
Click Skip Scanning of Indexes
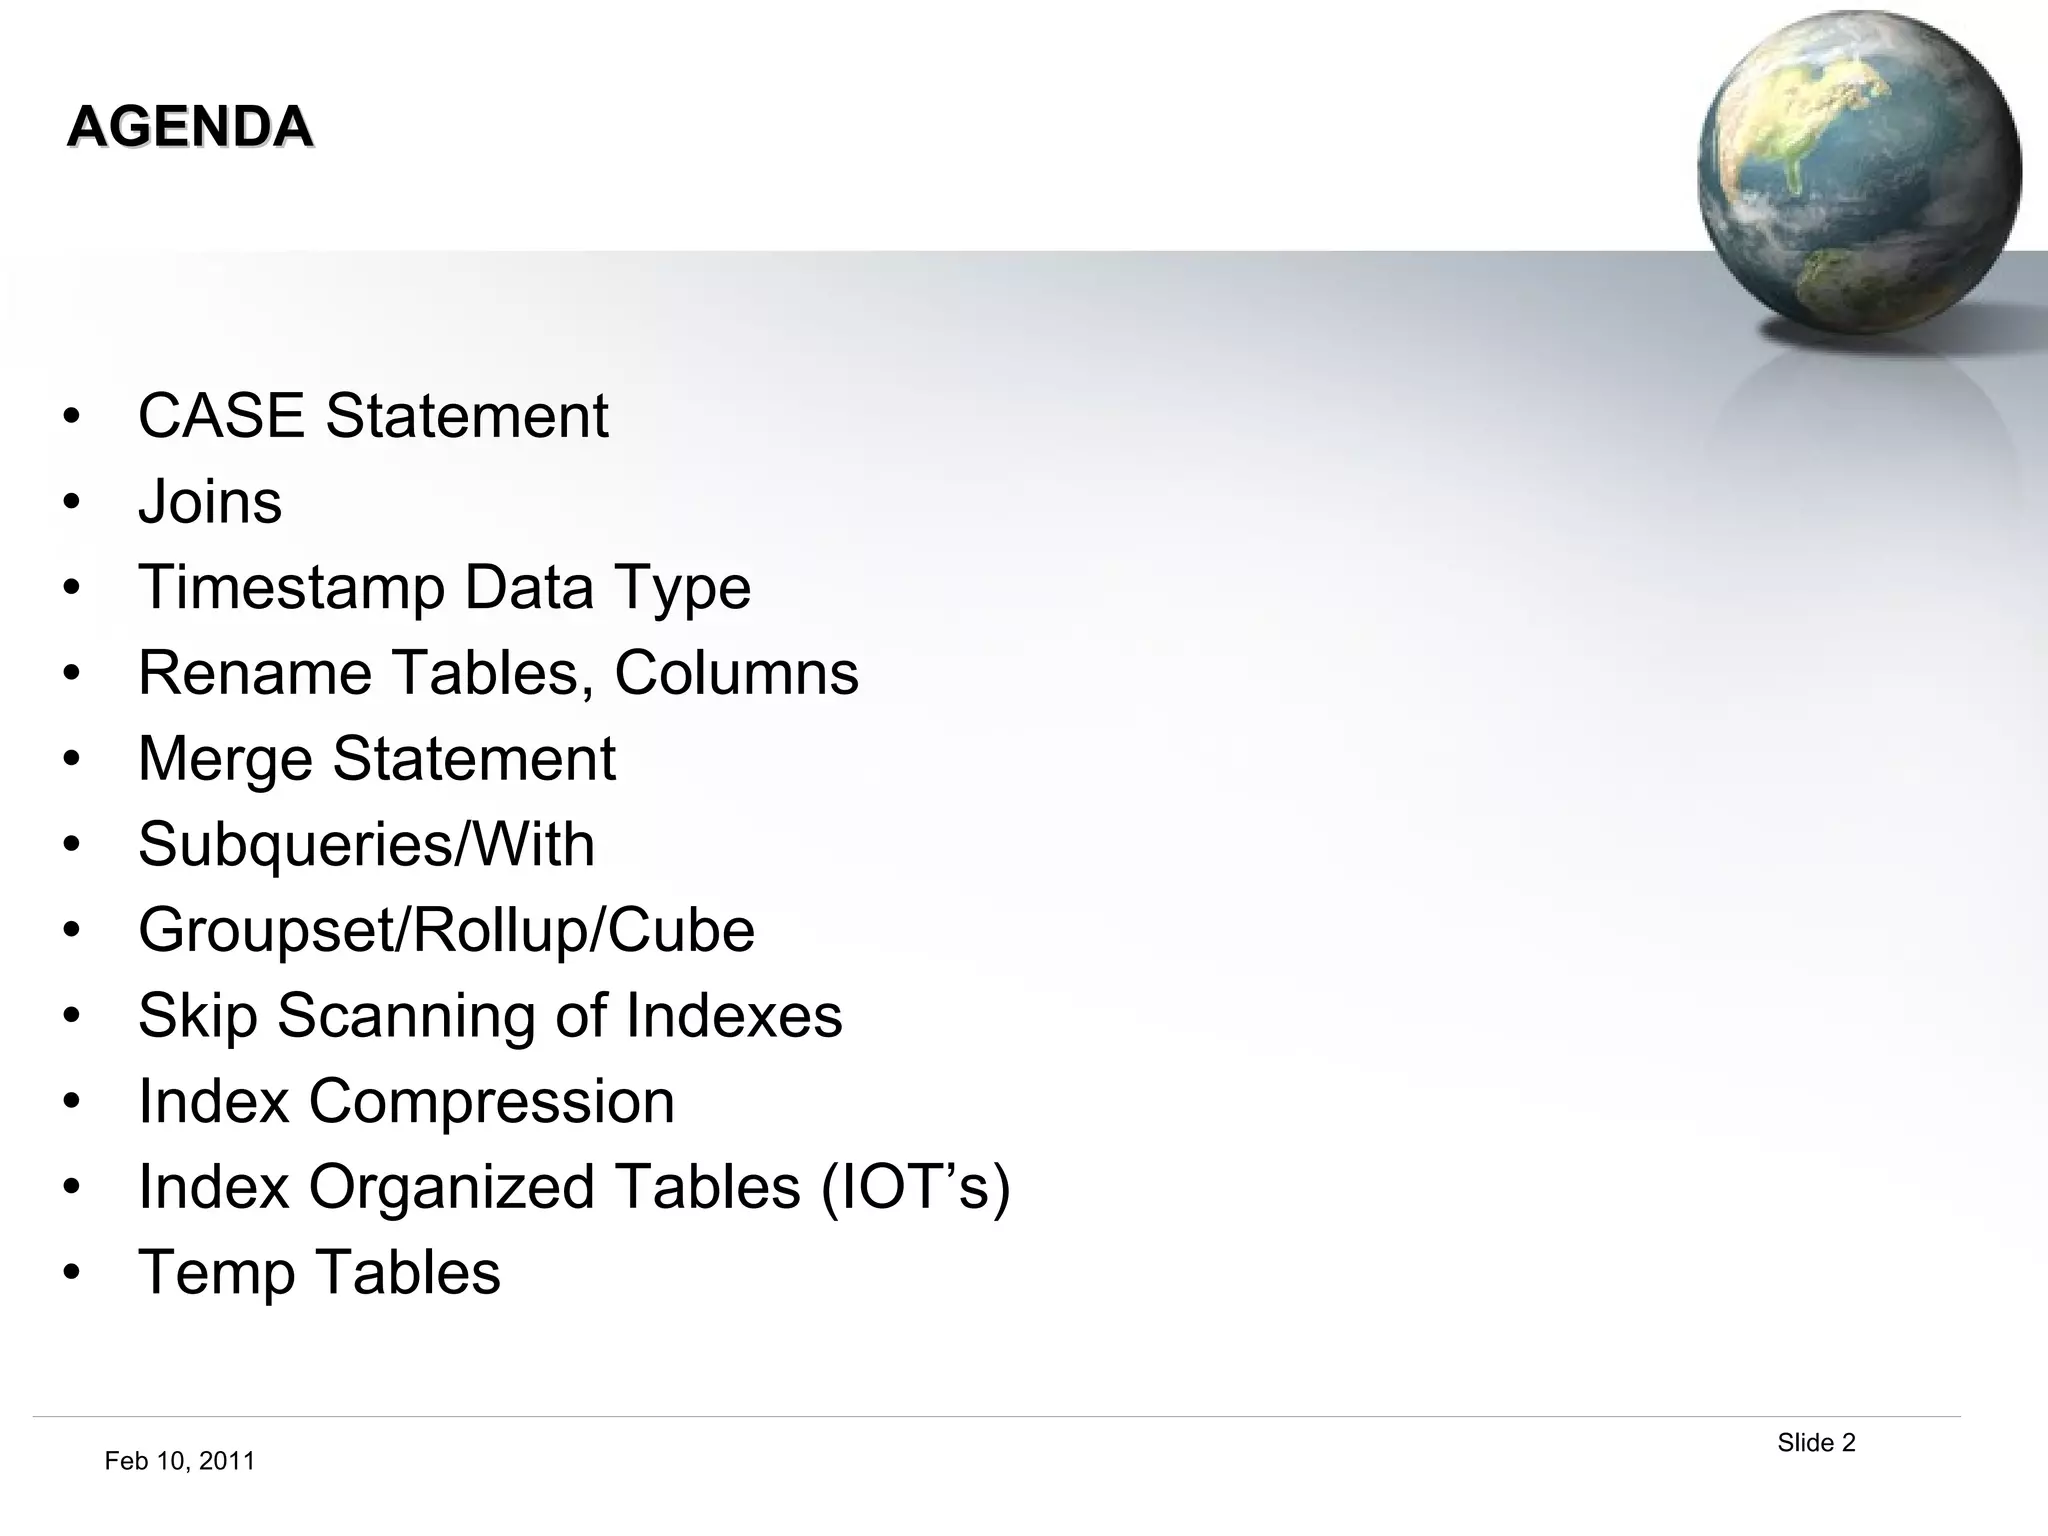(490, 1016)
